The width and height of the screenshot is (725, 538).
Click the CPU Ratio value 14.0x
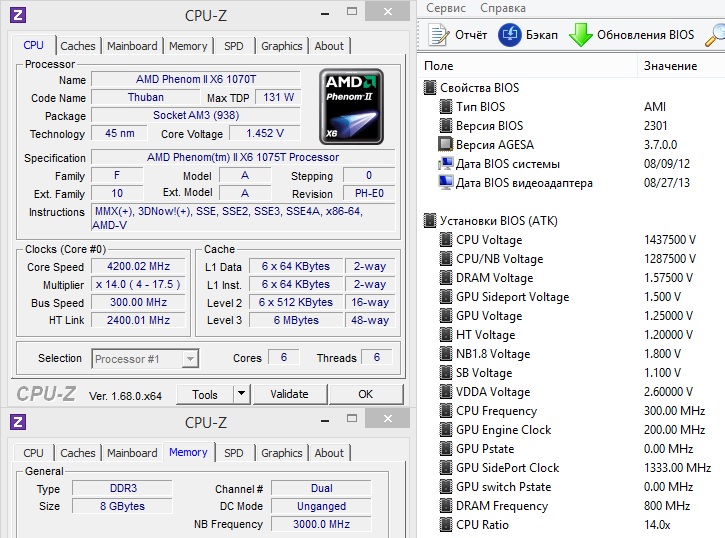point(657,525)
